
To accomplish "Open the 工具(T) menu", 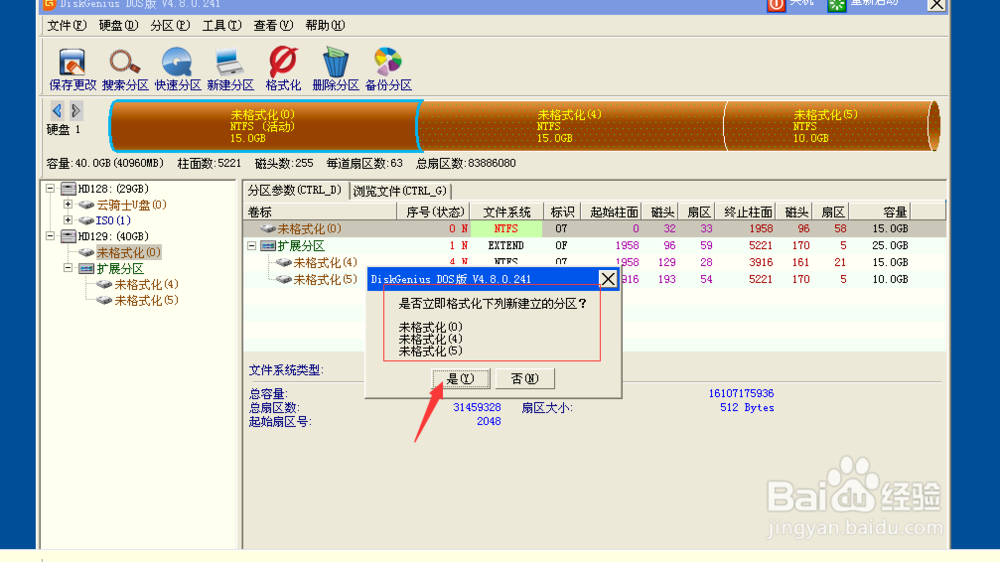I will tap(221, 26).
